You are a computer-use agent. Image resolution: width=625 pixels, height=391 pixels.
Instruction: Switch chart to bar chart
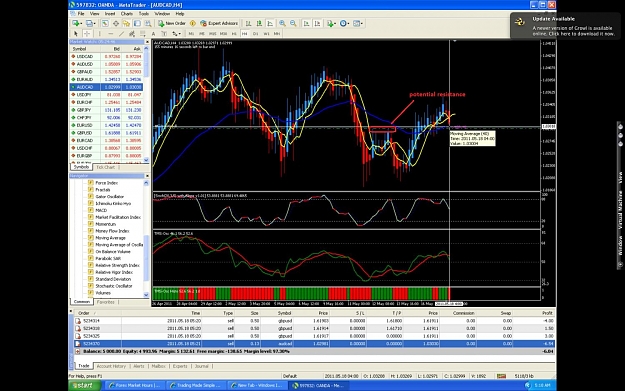point(248,24)
